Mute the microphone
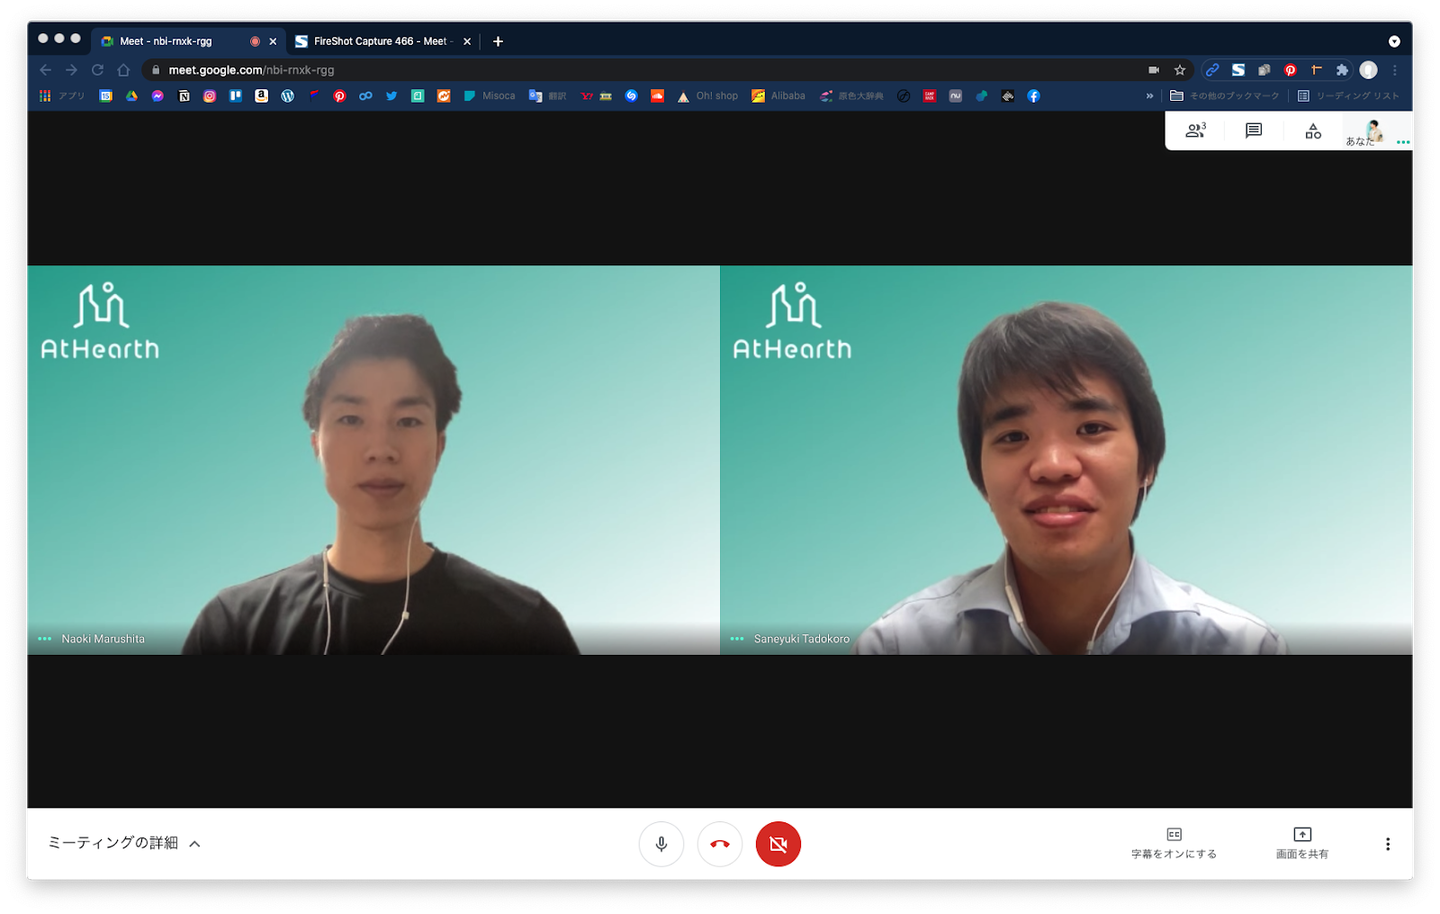Viewport: 1440px width, 914px height. click(661, 844)
